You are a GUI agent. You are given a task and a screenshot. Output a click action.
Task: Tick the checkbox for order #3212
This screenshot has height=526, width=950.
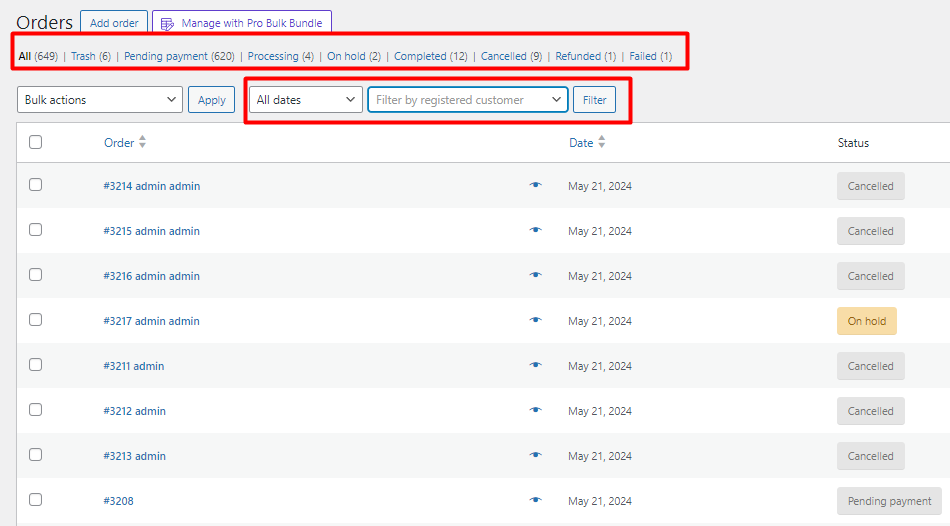pos(35,410)
